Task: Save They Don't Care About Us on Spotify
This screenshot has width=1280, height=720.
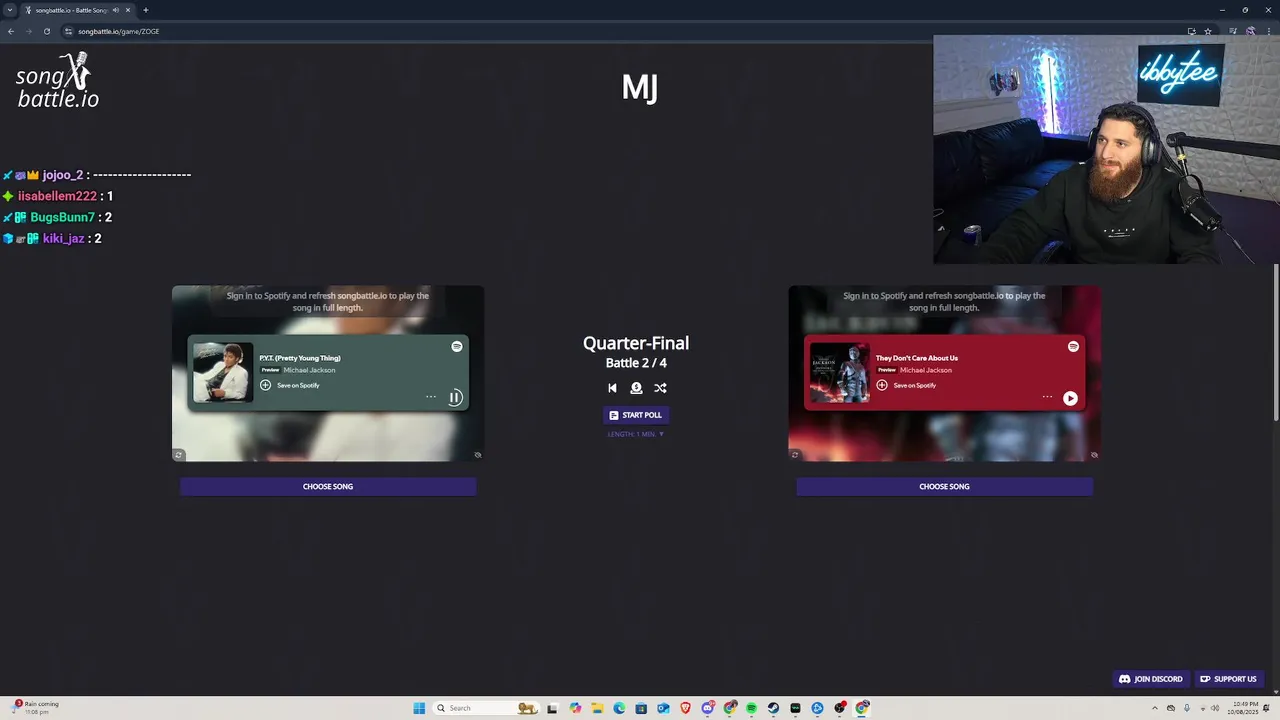Action: [x=882, y=385]
